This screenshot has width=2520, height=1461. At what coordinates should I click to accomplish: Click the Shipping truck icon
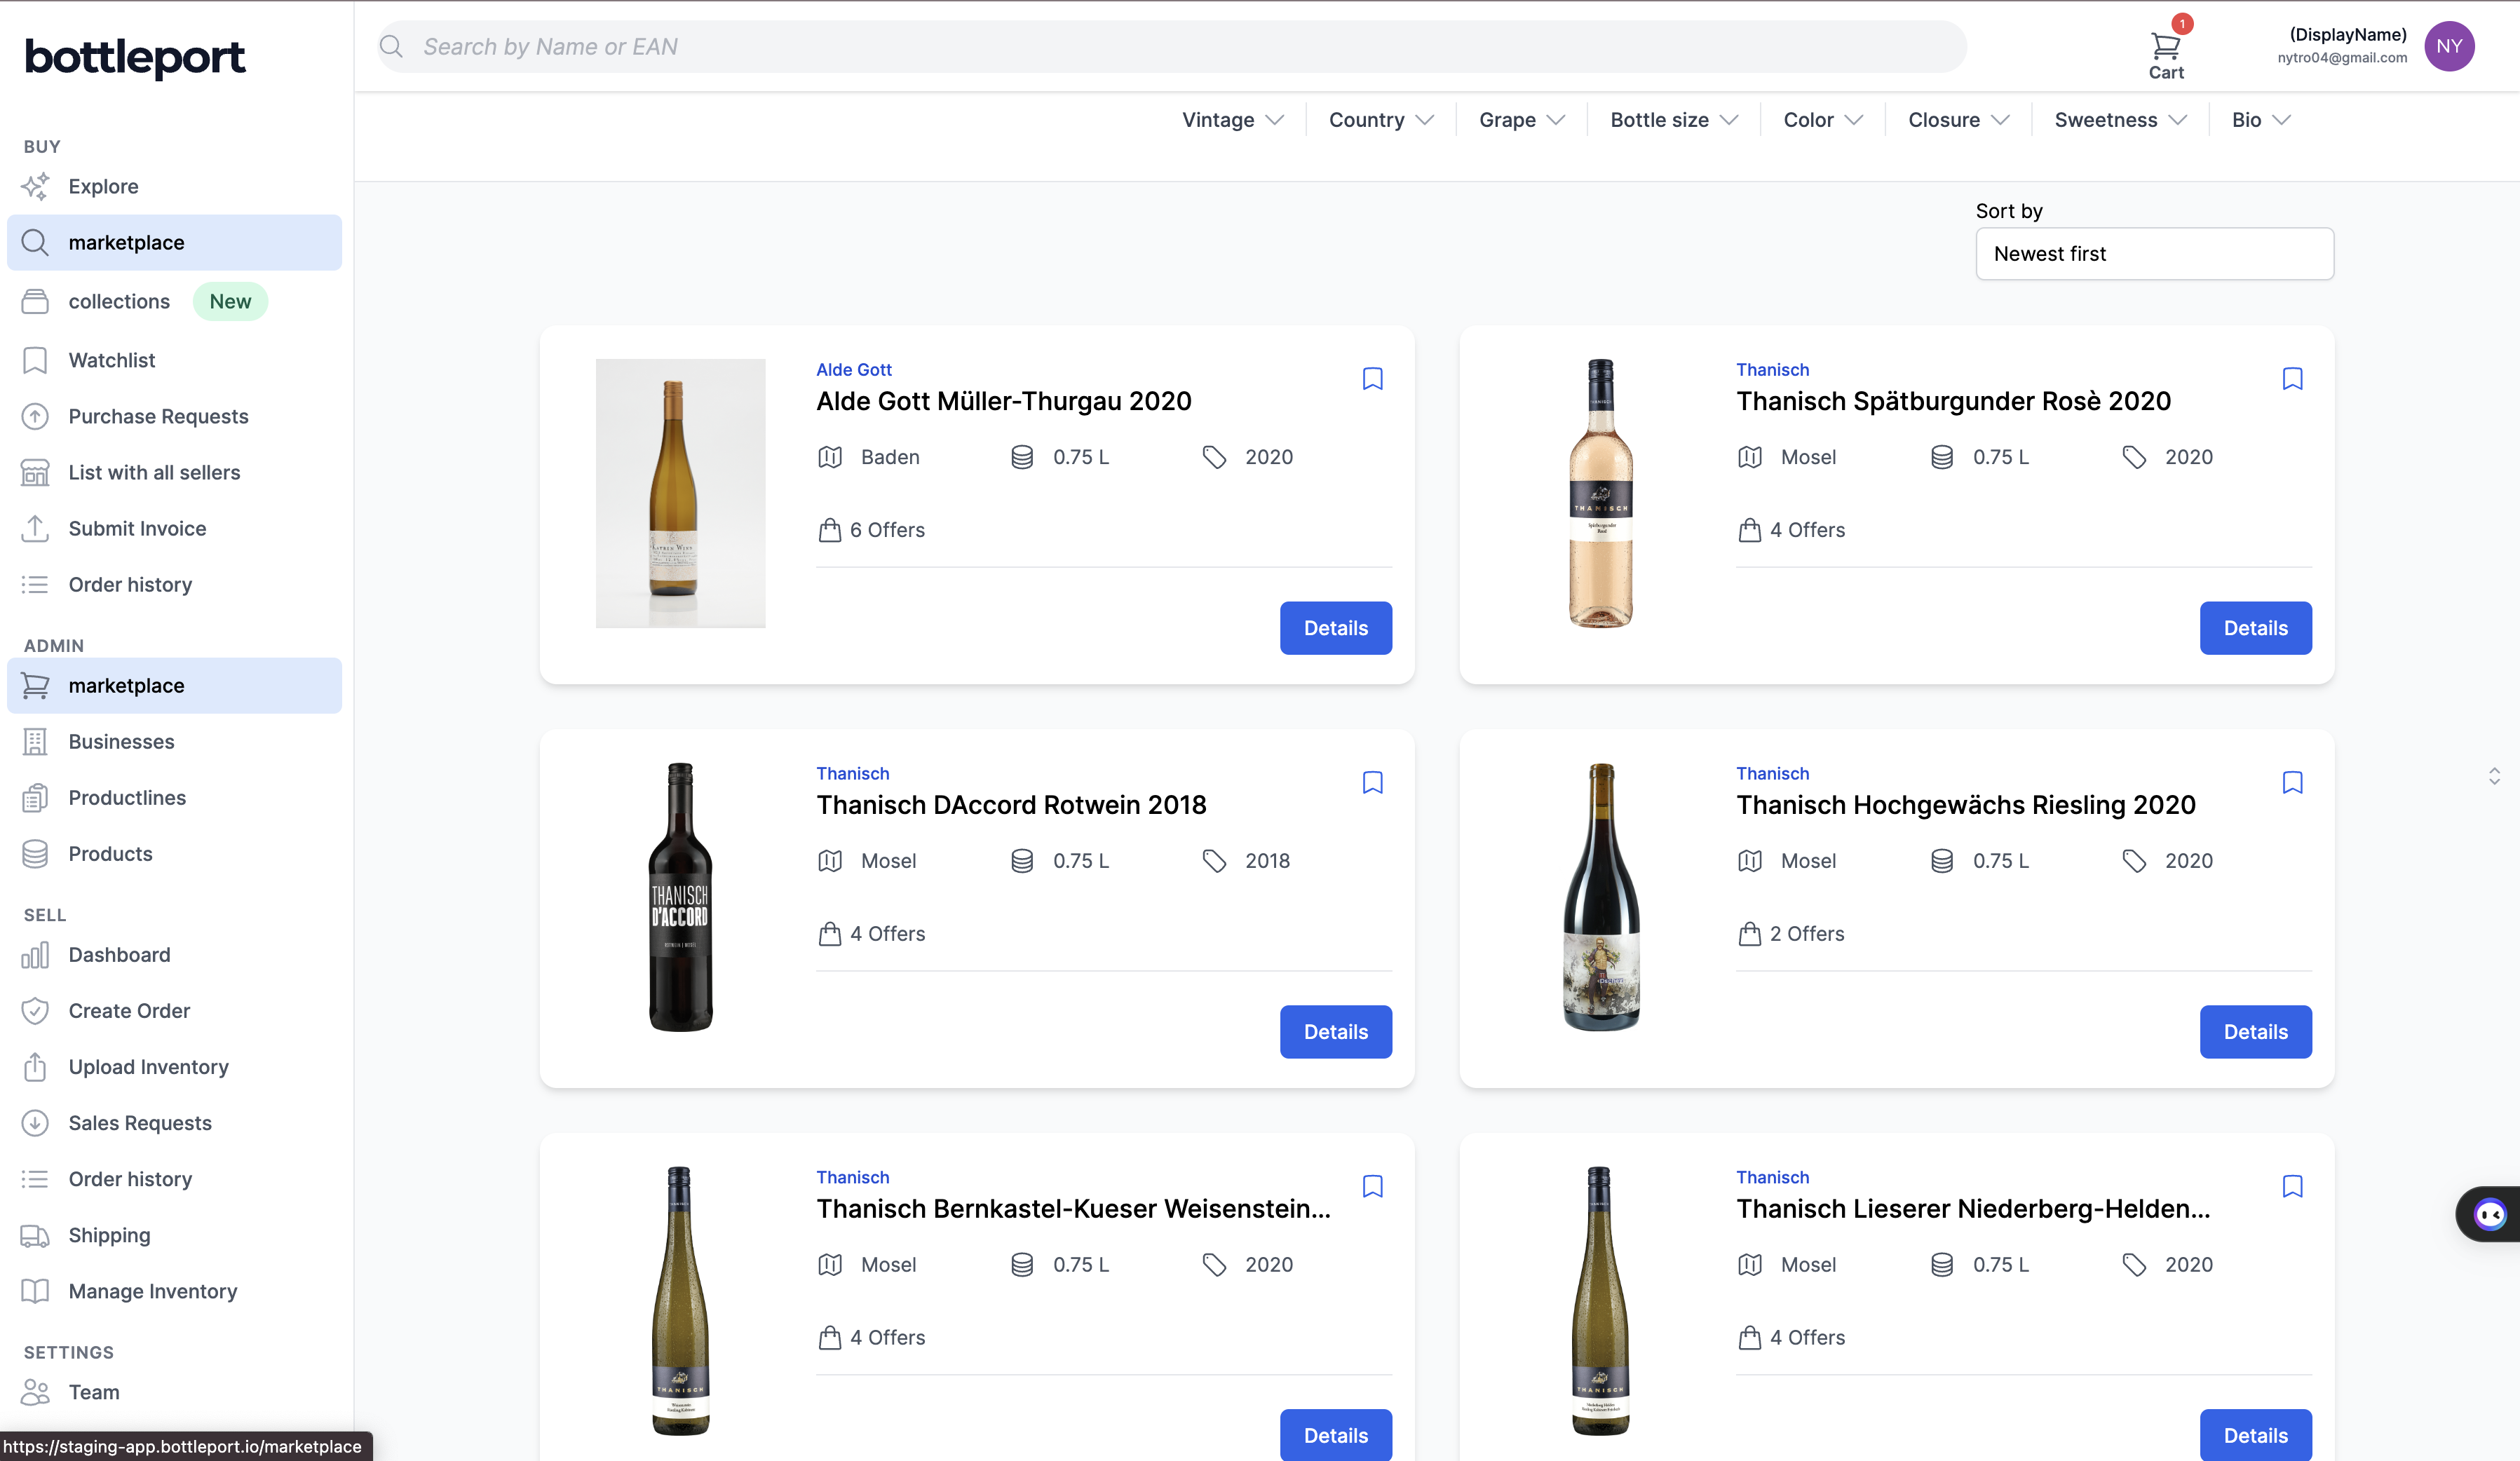click(35, 1236)
